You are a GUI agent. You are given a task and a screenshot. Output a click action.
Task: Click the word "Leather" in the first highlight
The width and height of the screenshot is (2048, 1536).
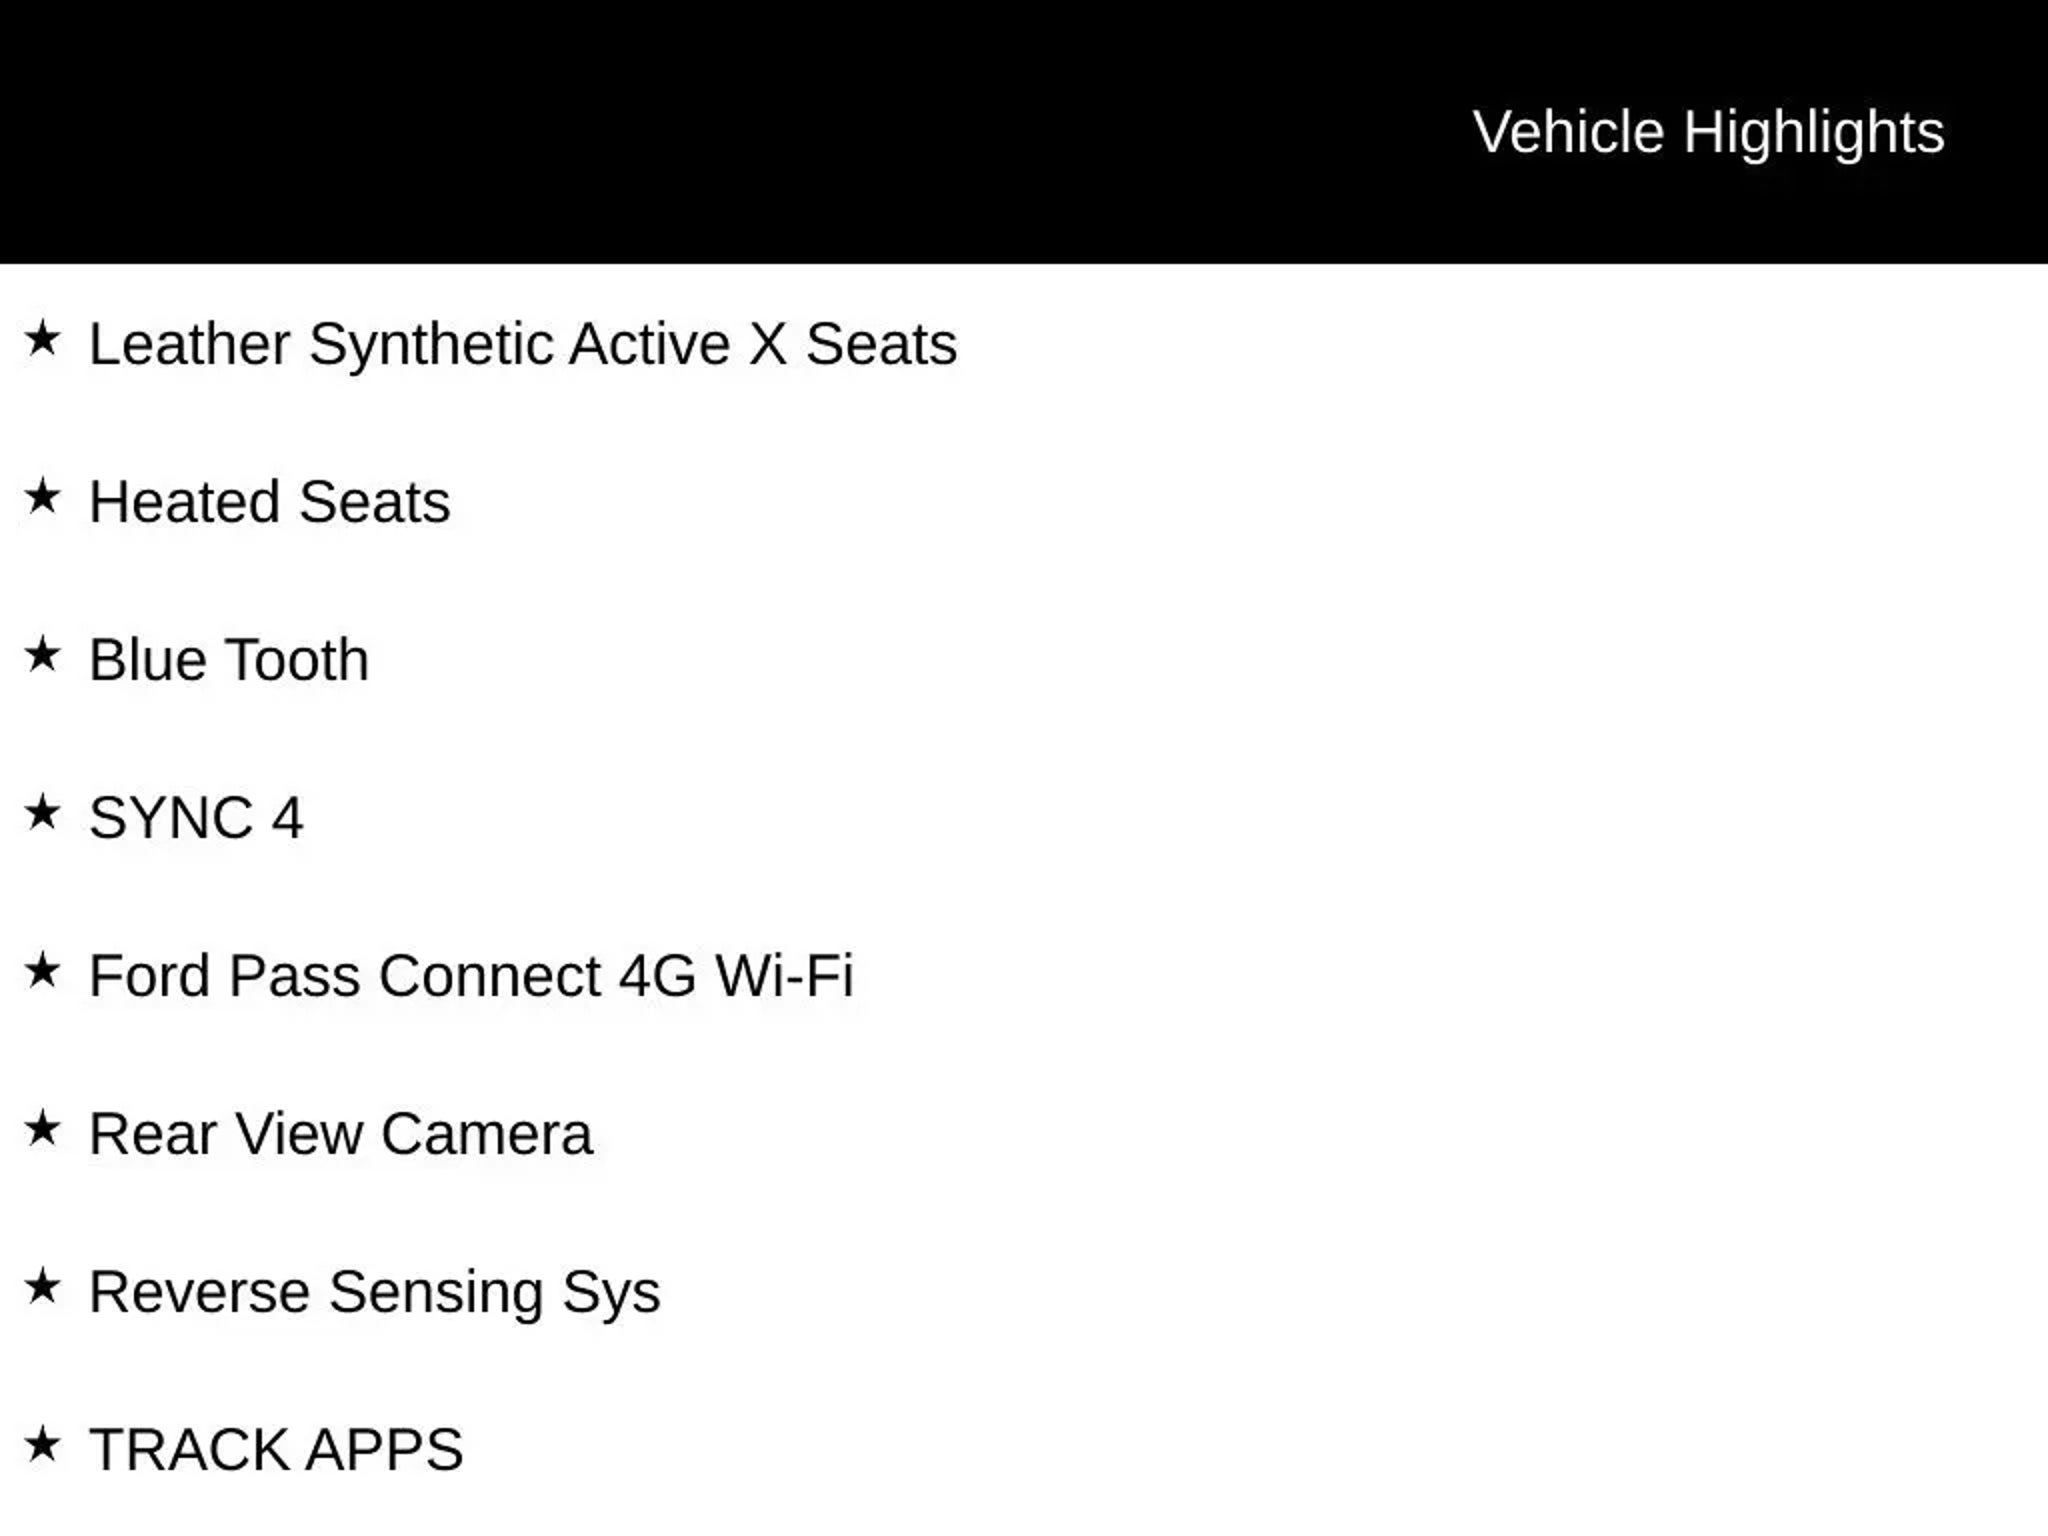pos(189,344)
